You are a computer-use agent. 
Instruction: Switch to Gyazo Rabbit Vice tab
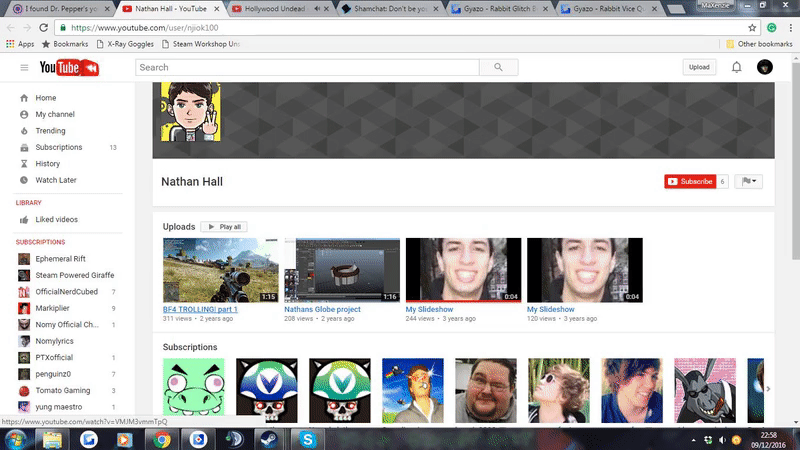click(x=609, y=9)
